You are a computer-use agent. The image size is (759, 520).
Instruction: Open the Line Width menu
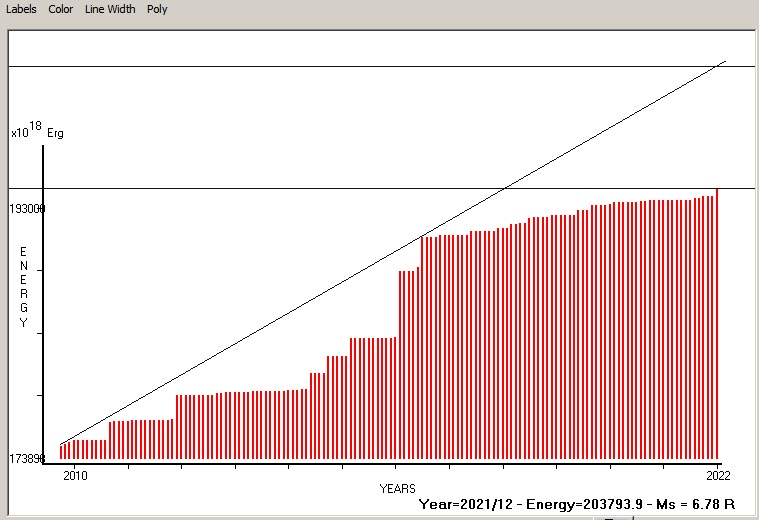coord(110,9)
